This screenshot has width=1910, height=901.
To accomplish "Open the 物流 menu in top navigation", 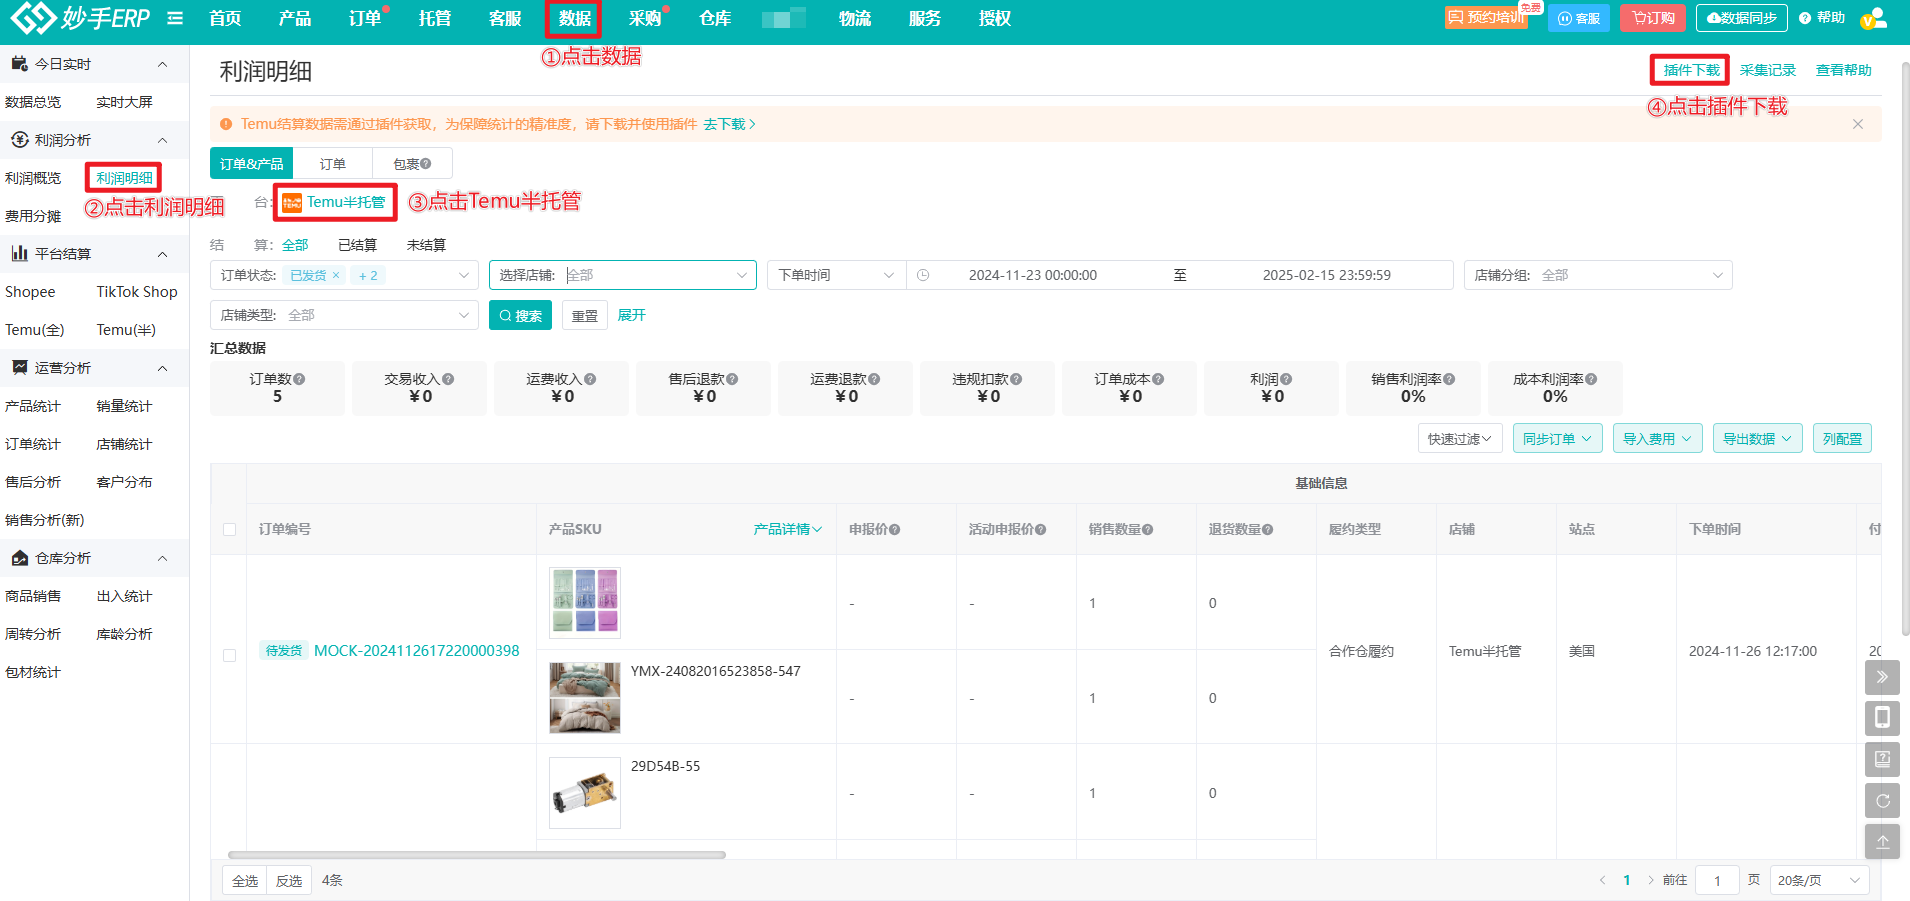I will 855,18.
